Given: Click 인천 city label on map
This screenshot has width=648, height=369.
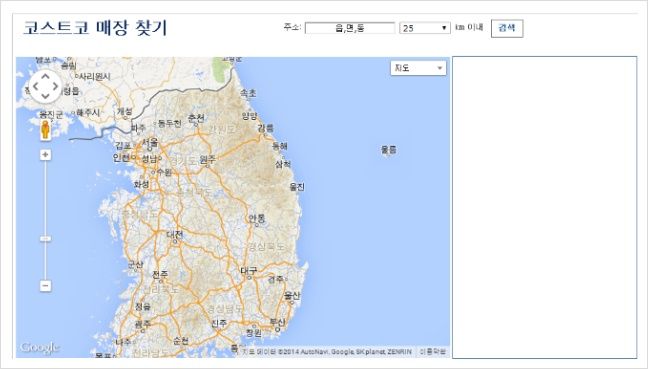Looking at the screenshot, I should pos(121,157).
